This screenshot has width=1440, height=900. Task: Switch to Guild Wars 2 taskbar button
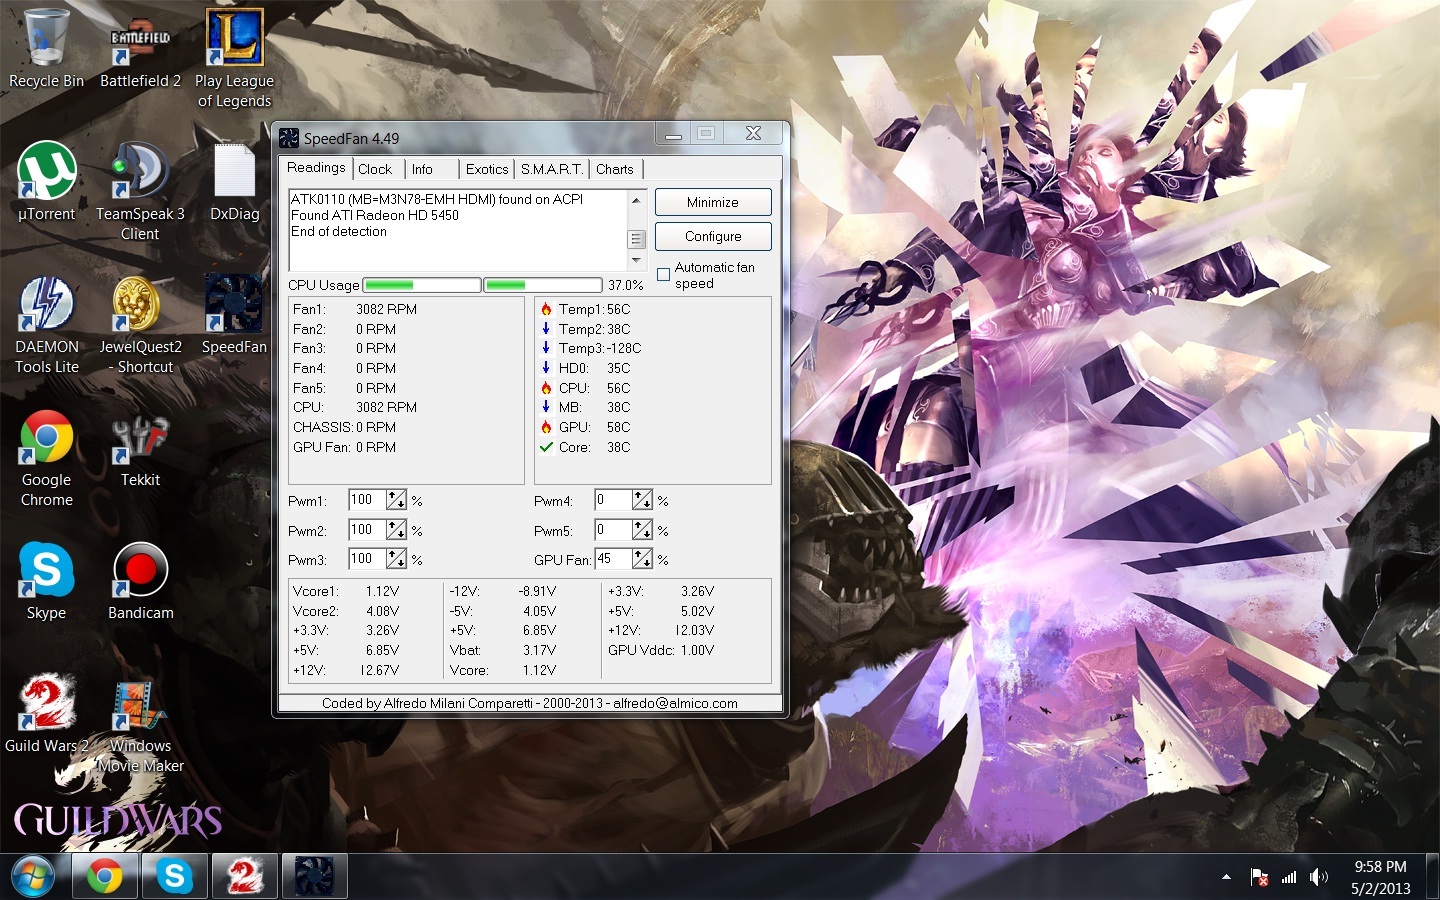[x=245, y=877]
